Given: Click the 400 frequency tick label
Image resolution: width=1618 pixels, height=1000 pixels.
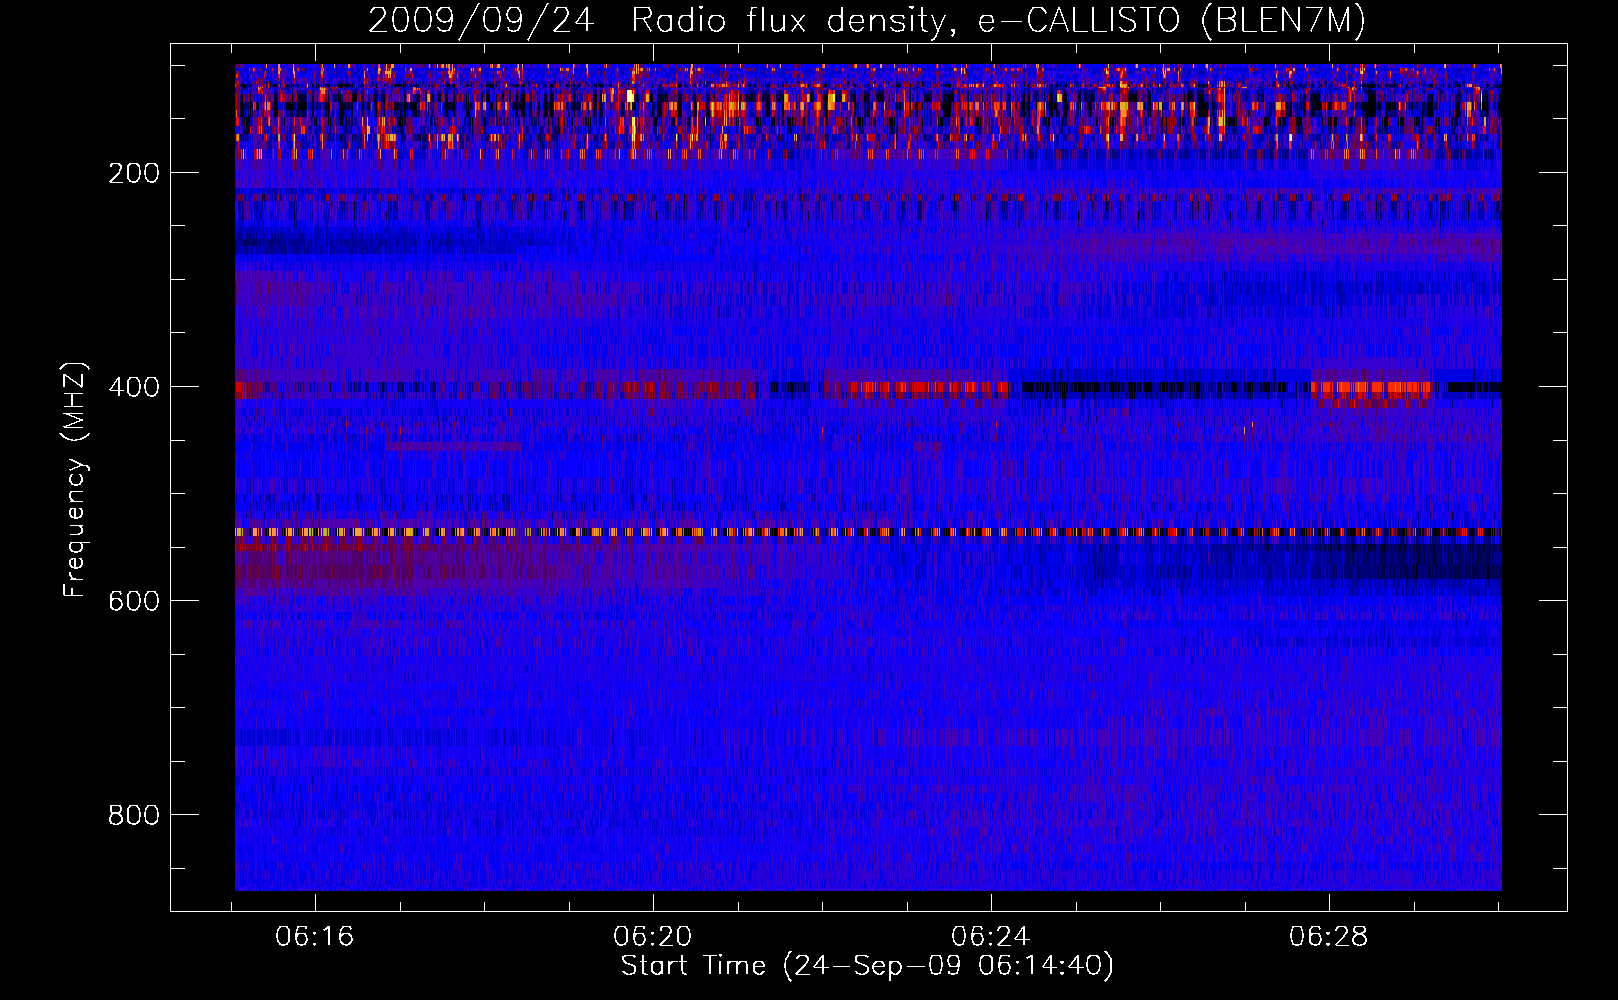Looking at the screenshot, I should [x=134, y=387].
